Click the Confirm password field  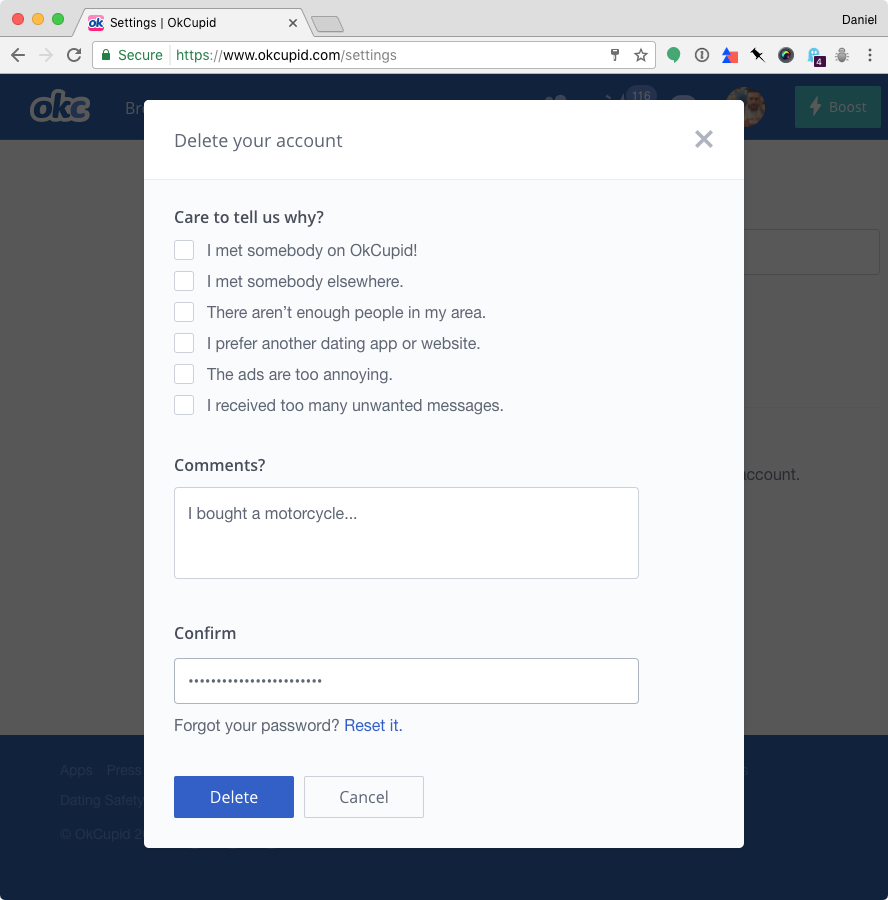click(x=406, y=681)
